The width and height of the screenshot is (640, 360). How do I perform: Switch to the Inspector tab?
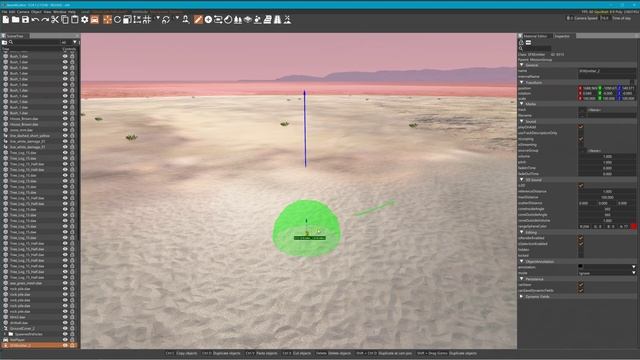[562, 36]
